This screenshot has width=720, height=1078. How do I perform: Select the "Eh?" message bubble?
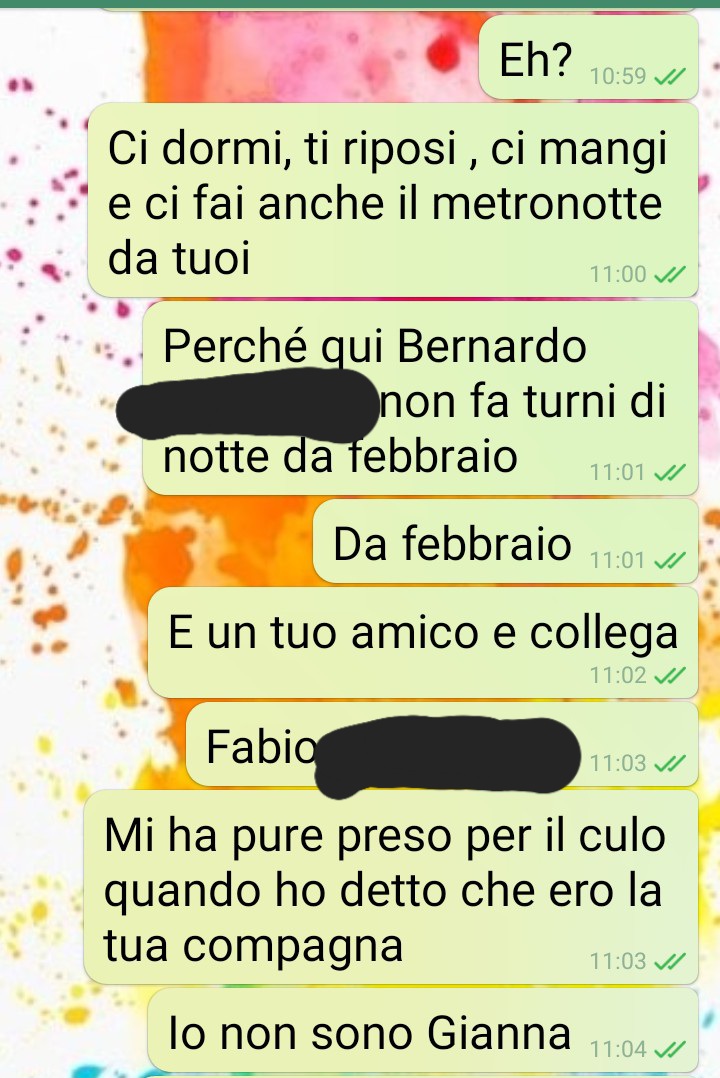(x=589, y=58)
